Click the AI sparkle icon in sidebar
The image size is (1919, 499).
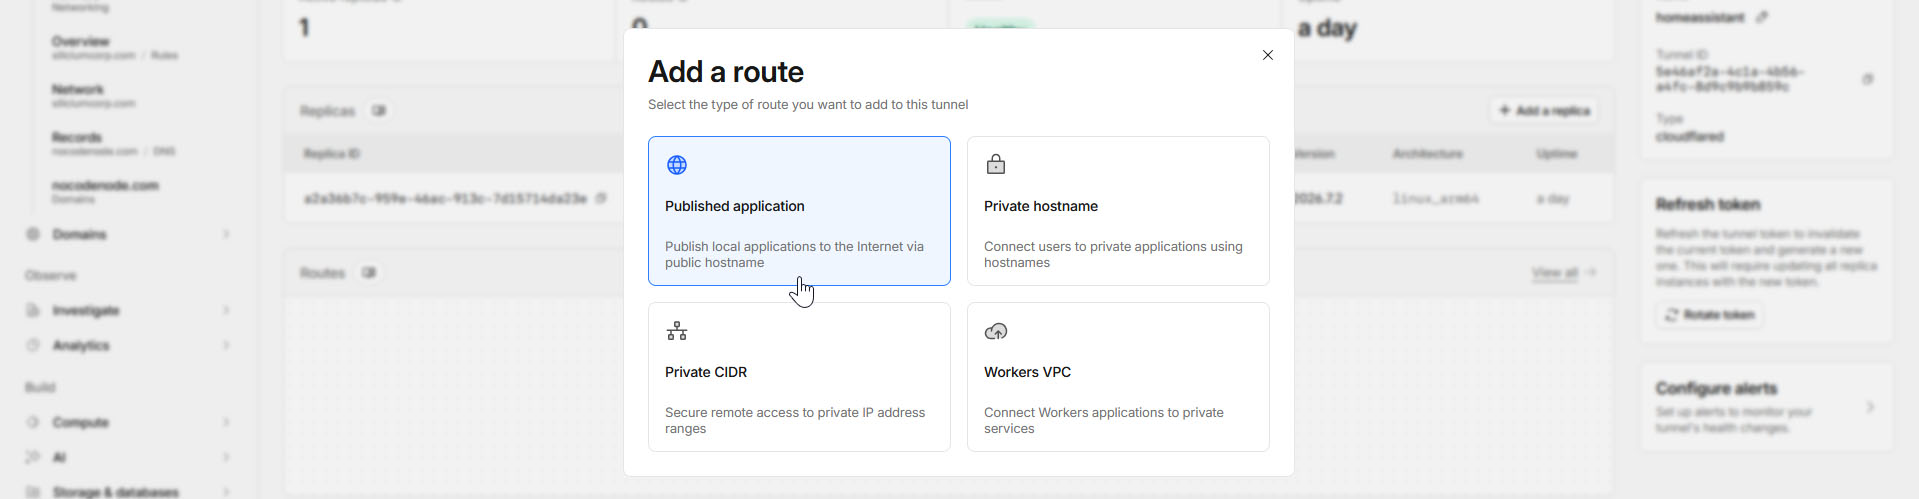(33, 457)
